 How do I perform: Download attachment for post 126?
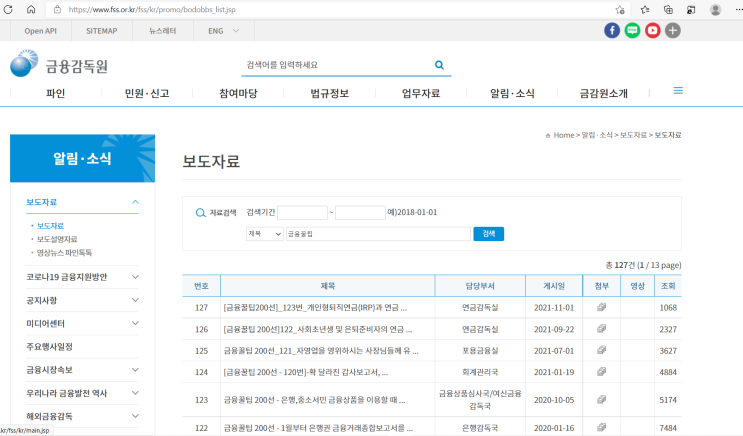tap(601, 328)
